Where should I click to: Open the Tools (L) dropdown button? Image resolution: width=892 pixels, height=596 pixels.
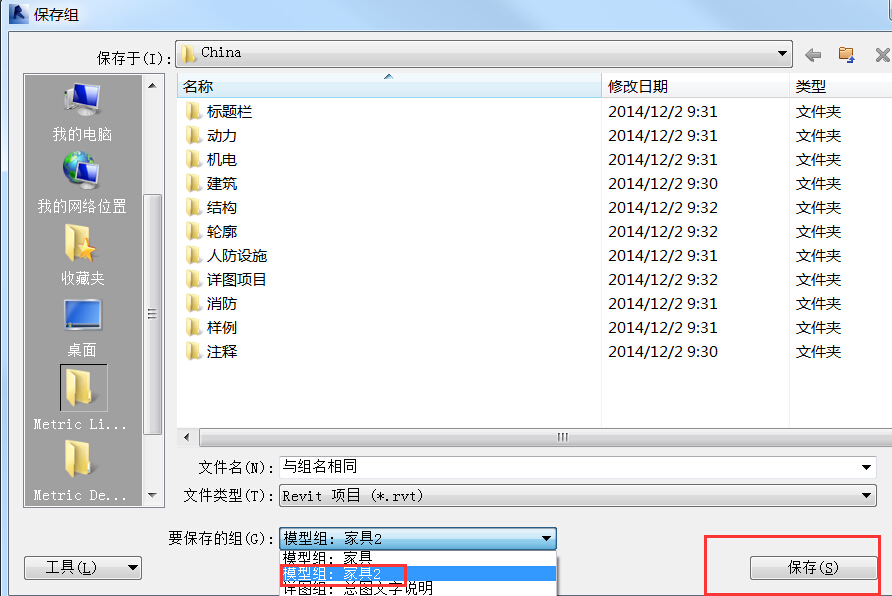pyautogui.click(x=83, y=567)
